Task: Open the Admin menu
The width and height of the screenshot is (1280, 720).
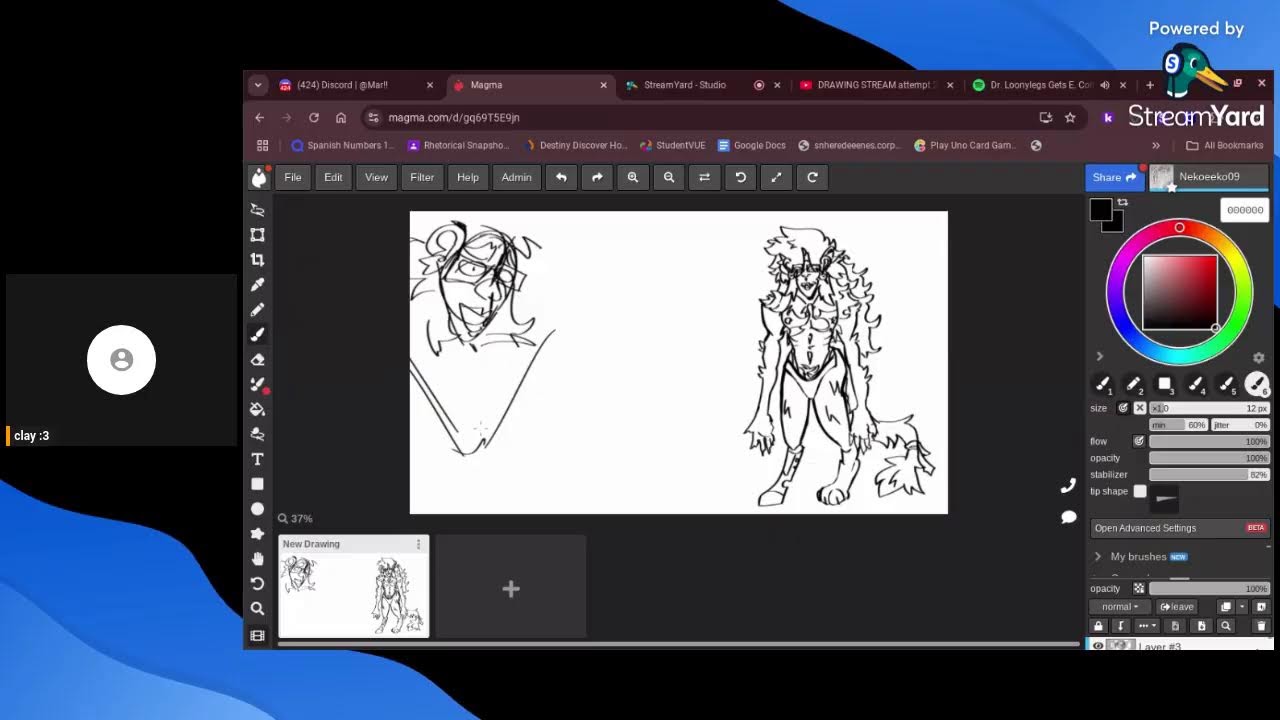Action: [516, 177]
